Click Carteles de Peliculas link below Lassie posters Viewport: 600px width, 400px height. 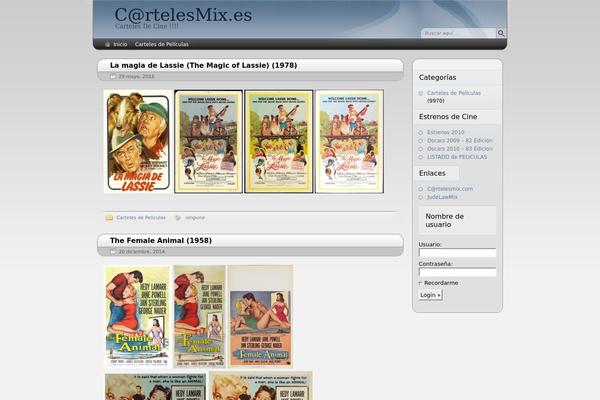pyautogui.click(x=141, y=218)
